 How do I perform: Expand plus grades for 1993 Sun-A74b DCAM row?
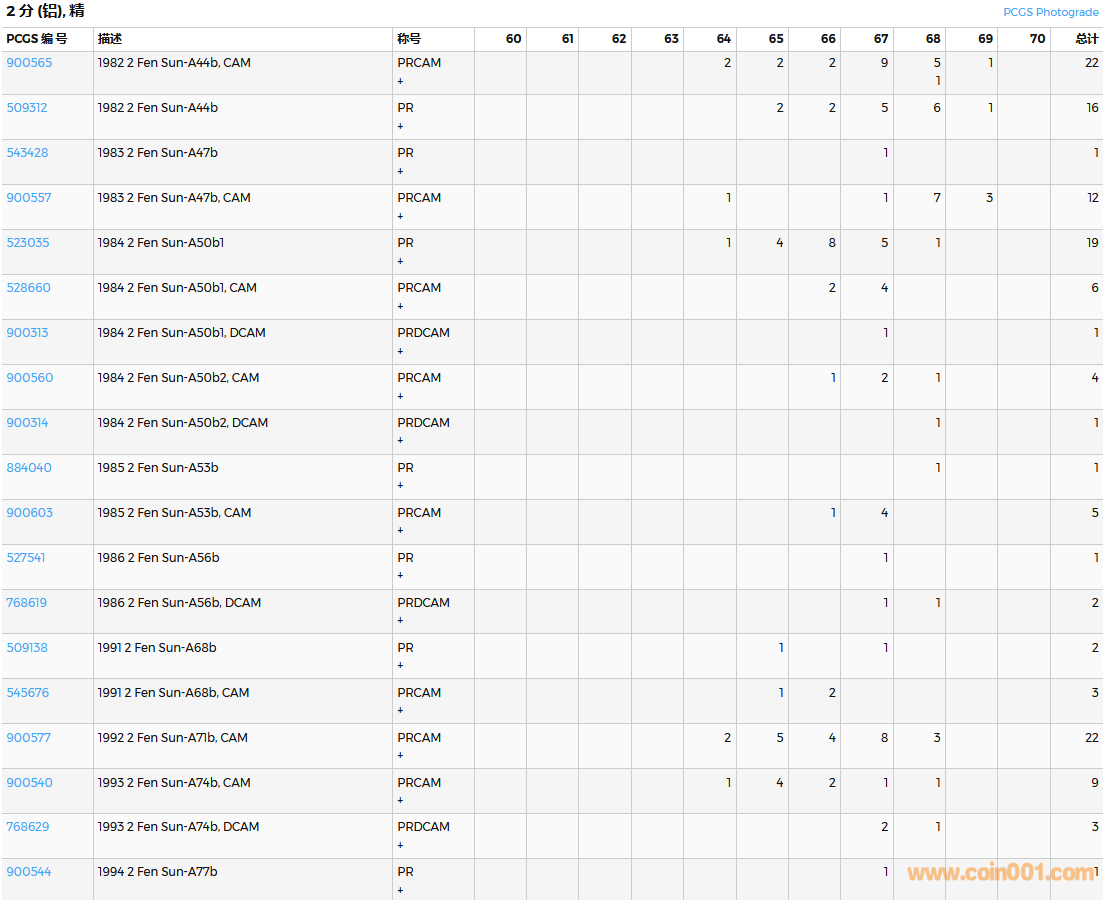401,845
